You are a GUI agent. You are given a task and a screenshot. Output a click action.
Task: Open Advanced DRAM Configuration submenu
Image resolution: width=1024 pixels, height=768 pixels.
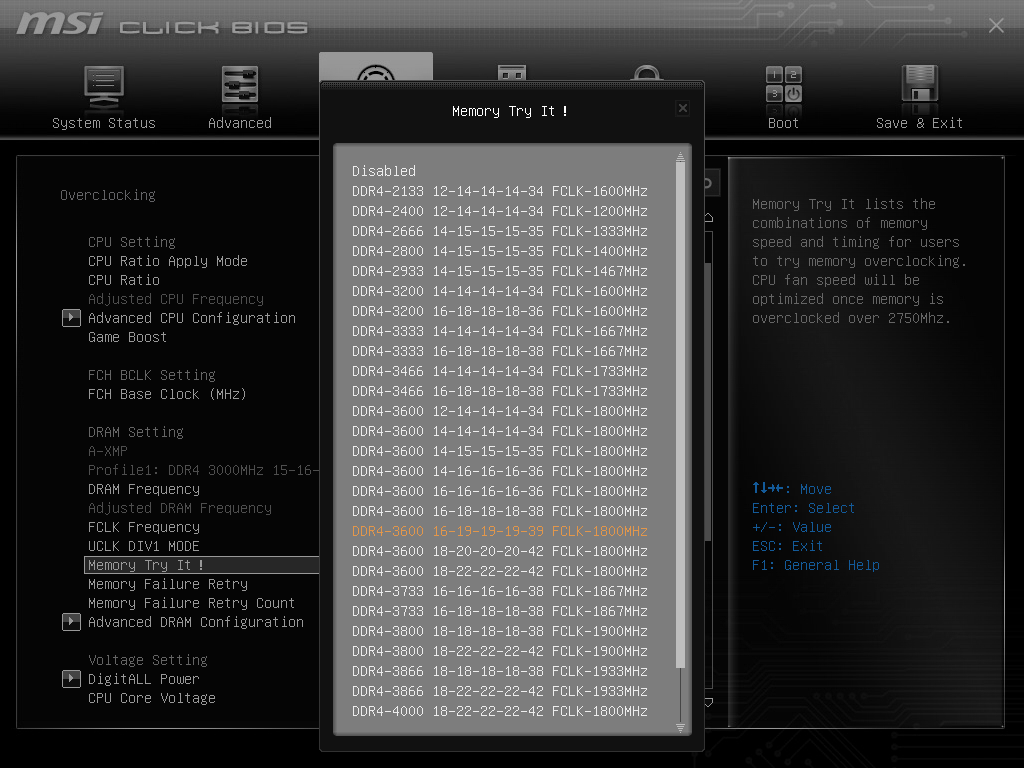196,622
